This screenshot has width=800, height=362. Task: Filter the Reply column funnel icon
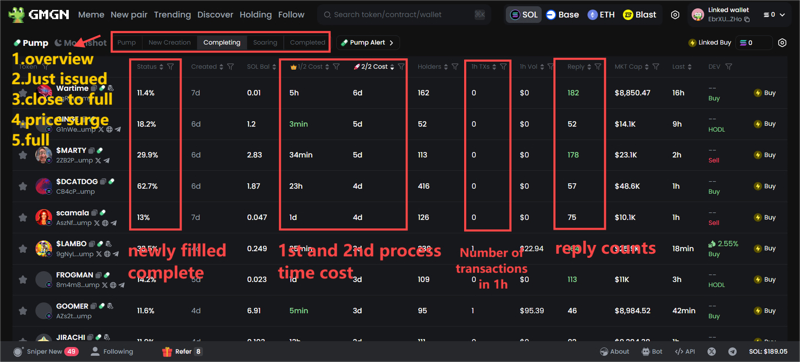[598, 66]
